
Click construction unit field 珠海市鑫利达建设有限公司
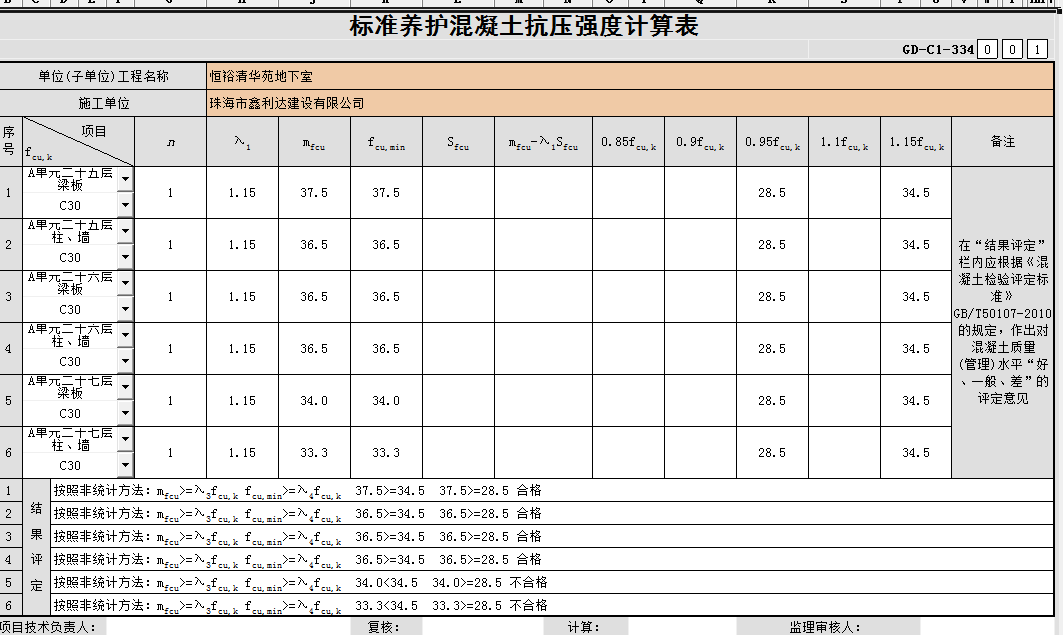(630, 103)
